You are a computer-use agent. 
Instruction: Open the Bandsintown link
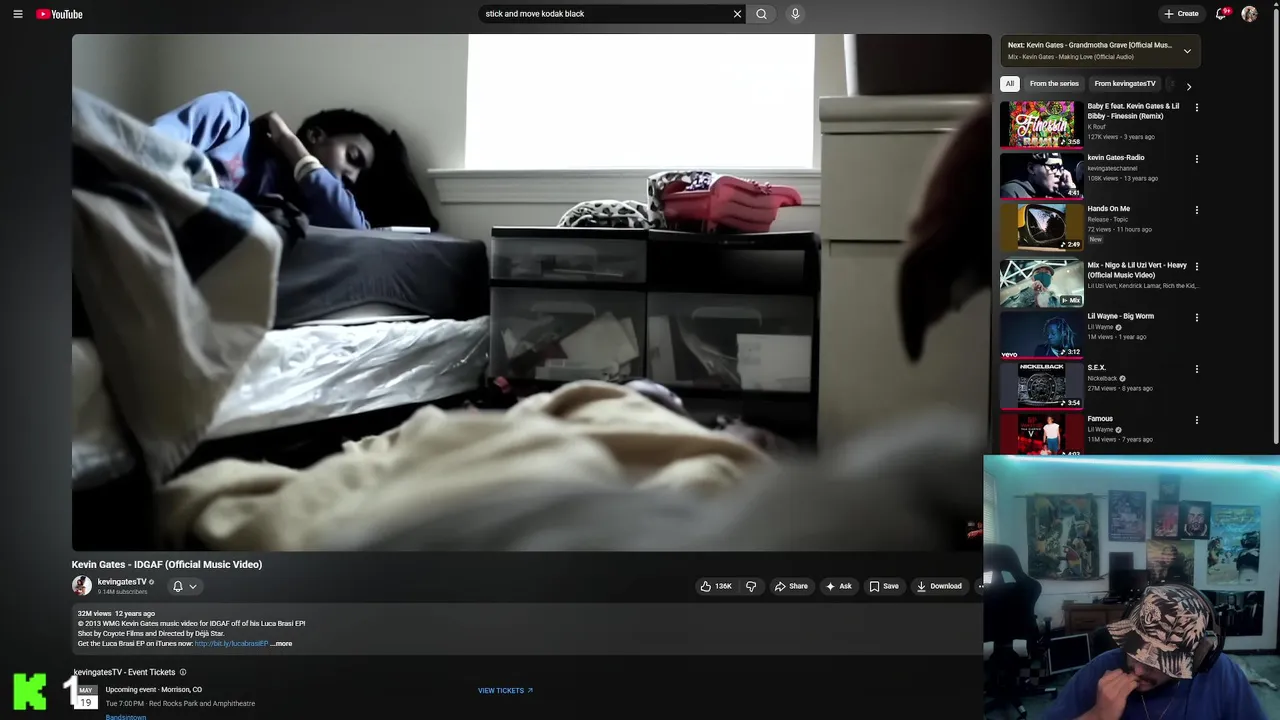click(x=126, y=717)
